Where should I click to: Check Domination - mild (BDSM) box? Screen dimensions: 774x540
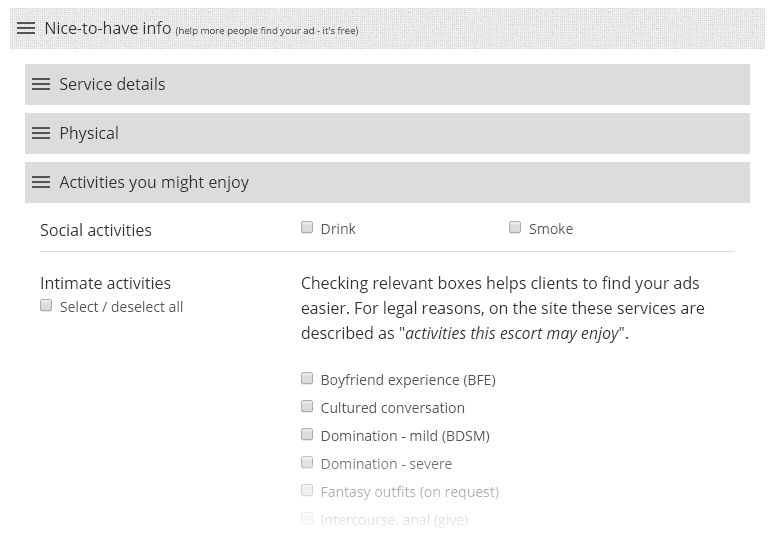[x=307, y=434]
